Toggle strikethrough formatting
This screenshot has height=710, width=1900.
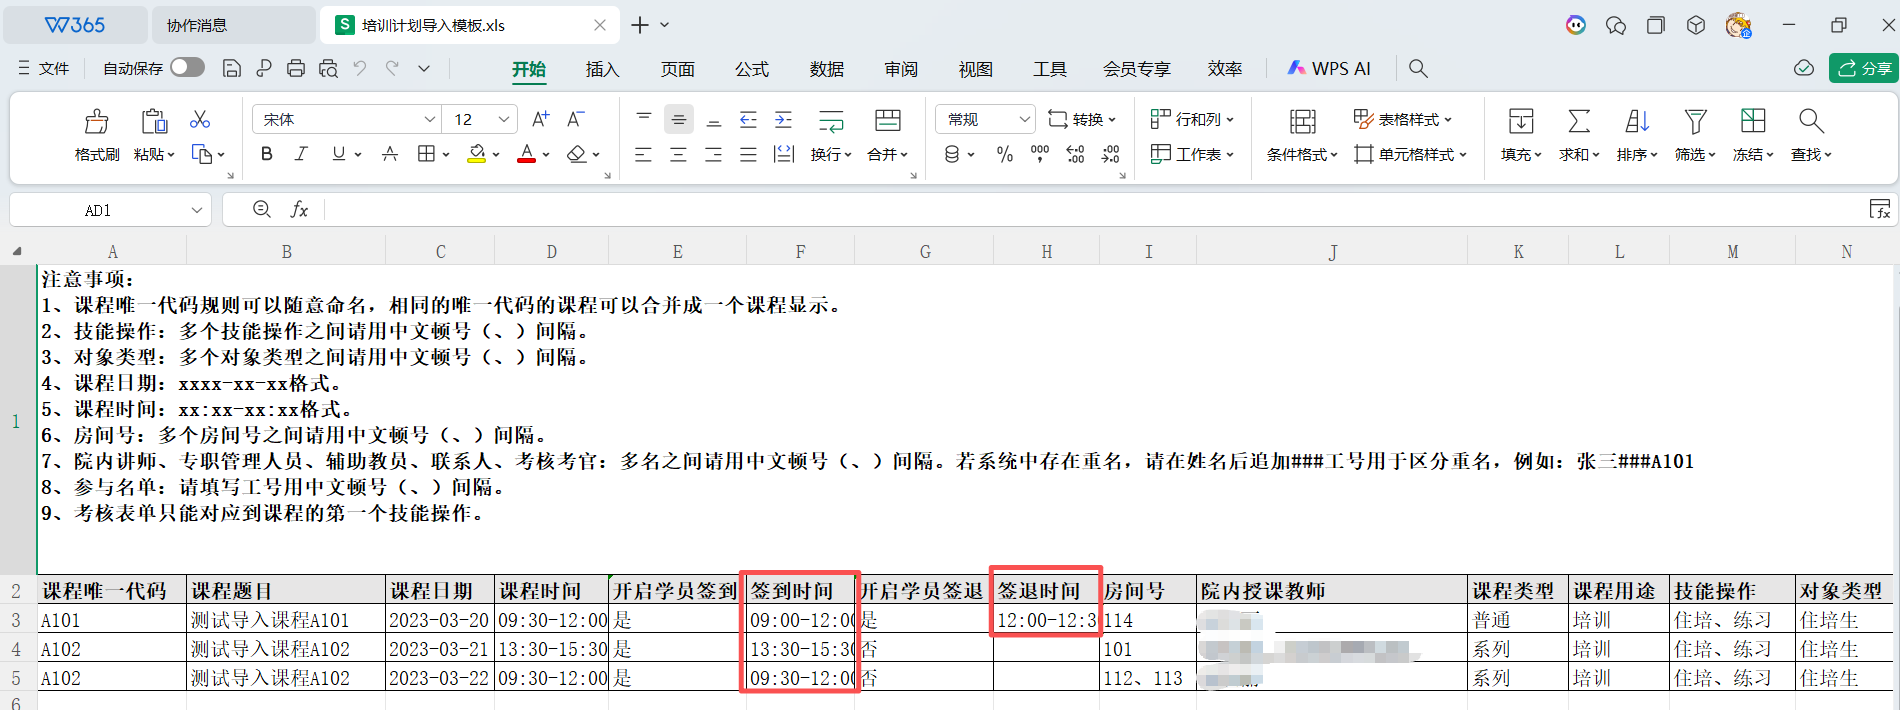coord(390,154)
